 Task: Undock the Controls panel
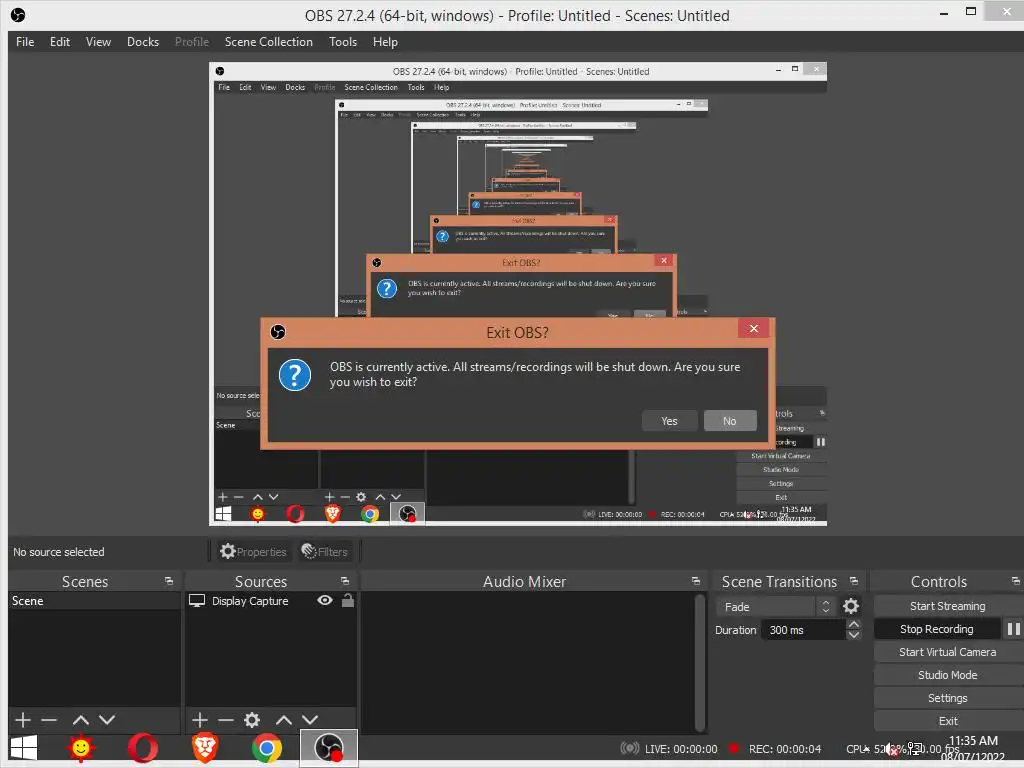coord(1016,581)
